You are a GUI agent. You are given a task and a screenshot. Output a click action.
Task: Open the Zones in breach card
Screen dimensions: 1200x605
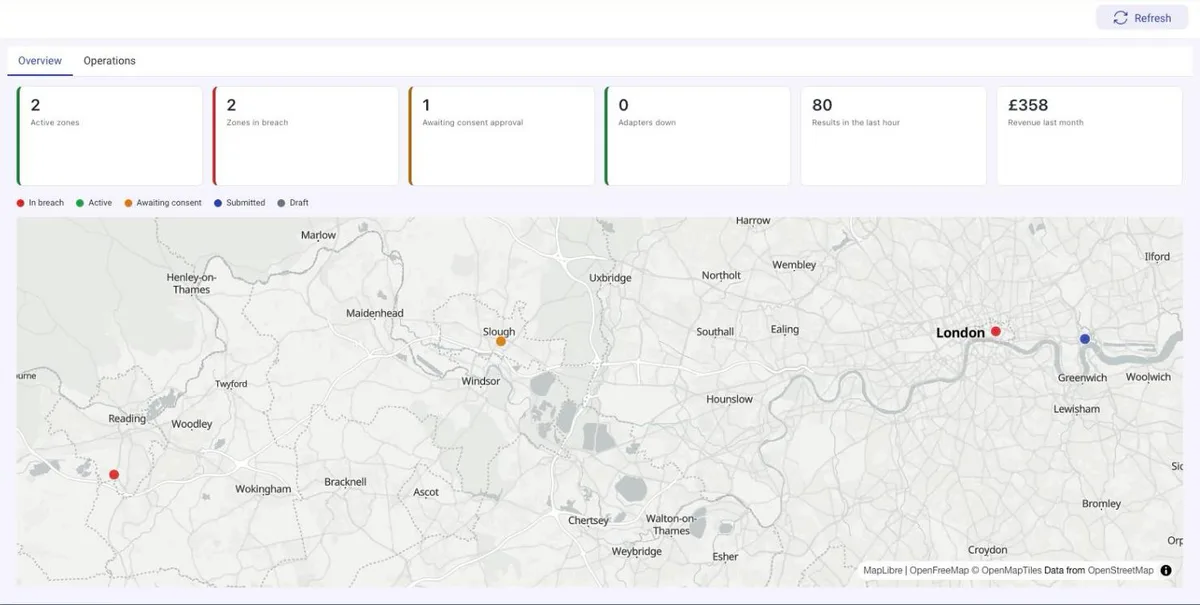click(306, 136)
